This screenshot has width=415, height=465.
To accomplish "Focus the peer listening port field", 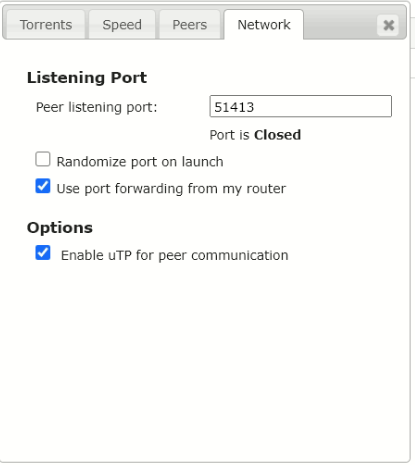I will (x=300, y=106).
